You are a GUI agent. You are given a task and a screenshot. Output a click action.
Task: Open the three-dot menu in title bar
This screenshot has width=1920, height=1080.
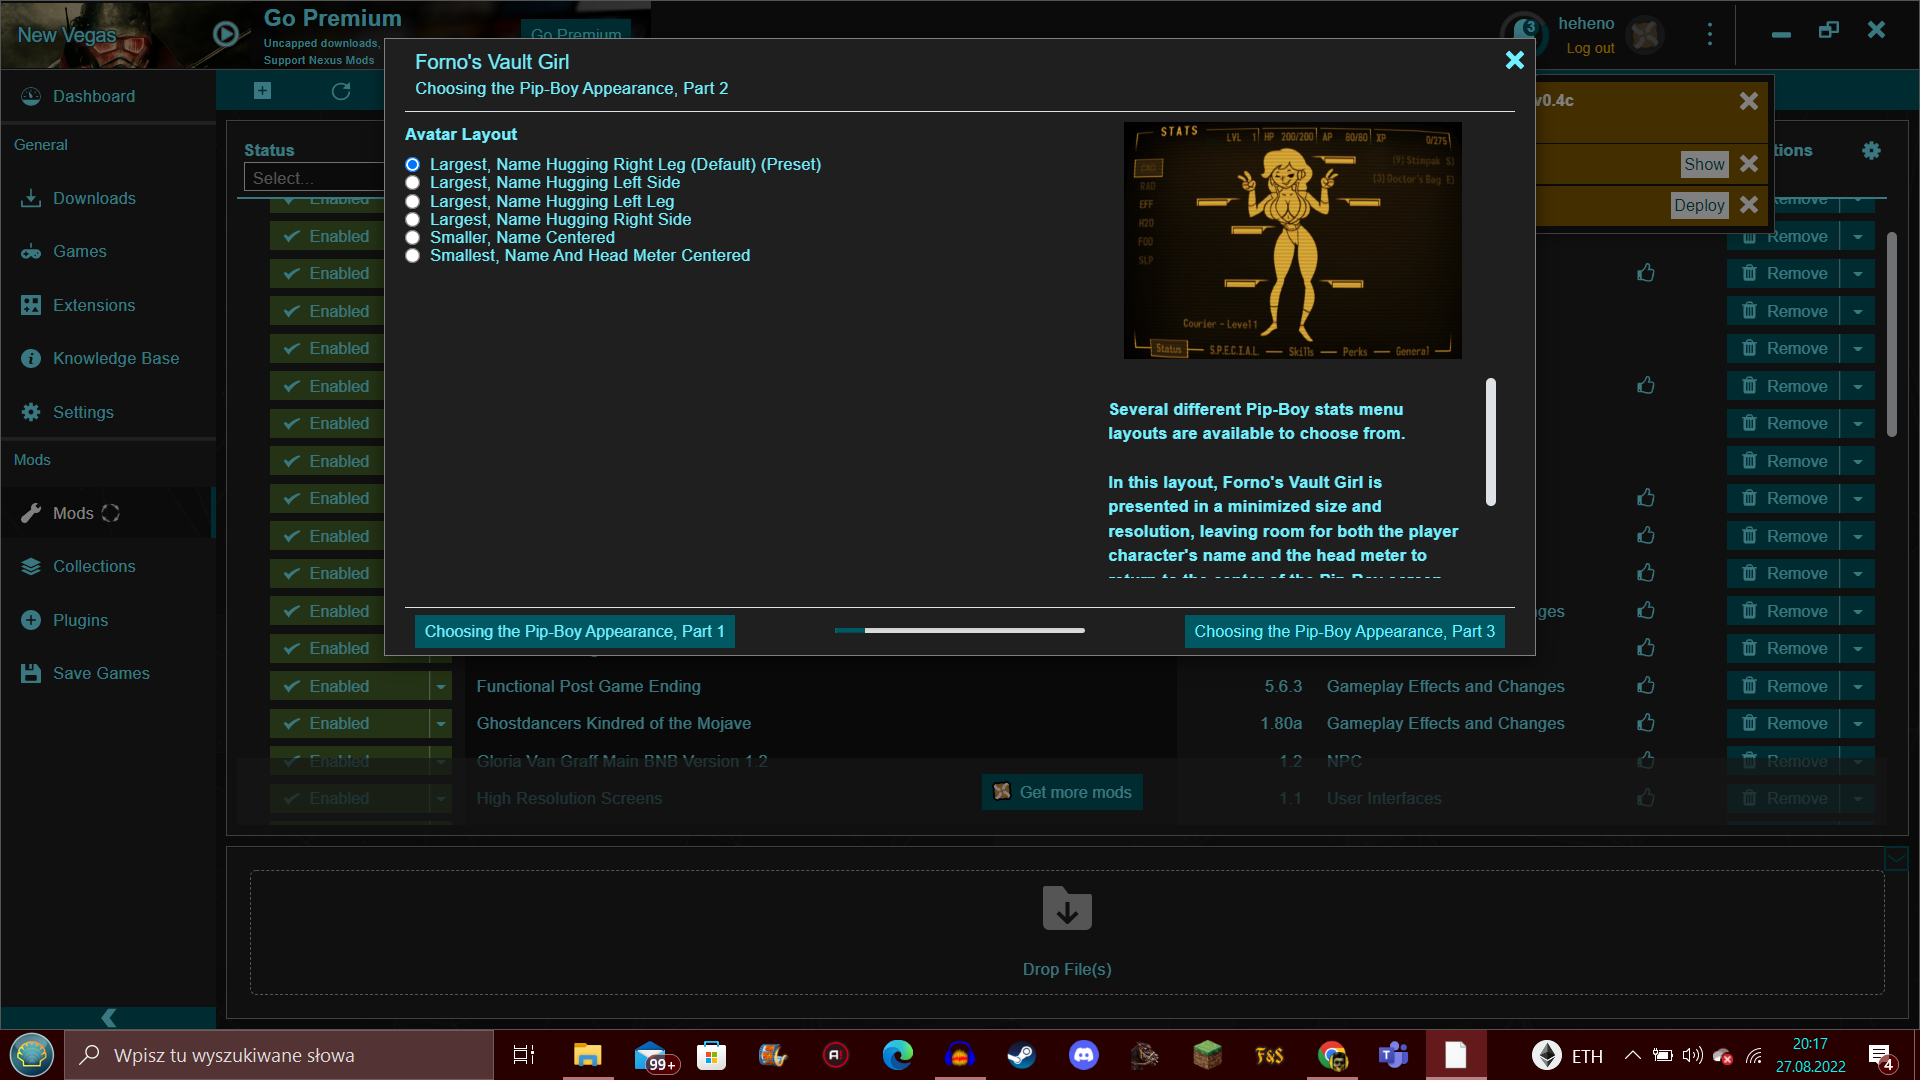(1710, 34)
